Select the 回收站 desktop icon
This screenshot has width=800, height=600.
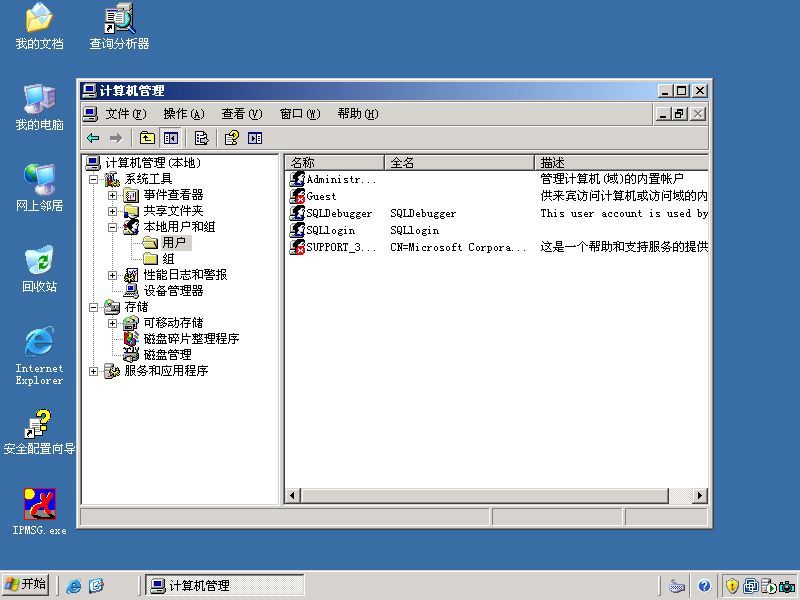pyautogui.click(x=39, y=269)
